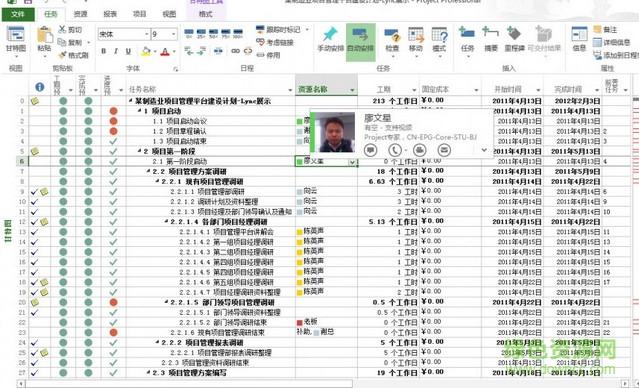Collapse the 2.2.2 项目管理报表调研 summary
The width and height of the screenshot is (639, 388).
click(158, 342)
